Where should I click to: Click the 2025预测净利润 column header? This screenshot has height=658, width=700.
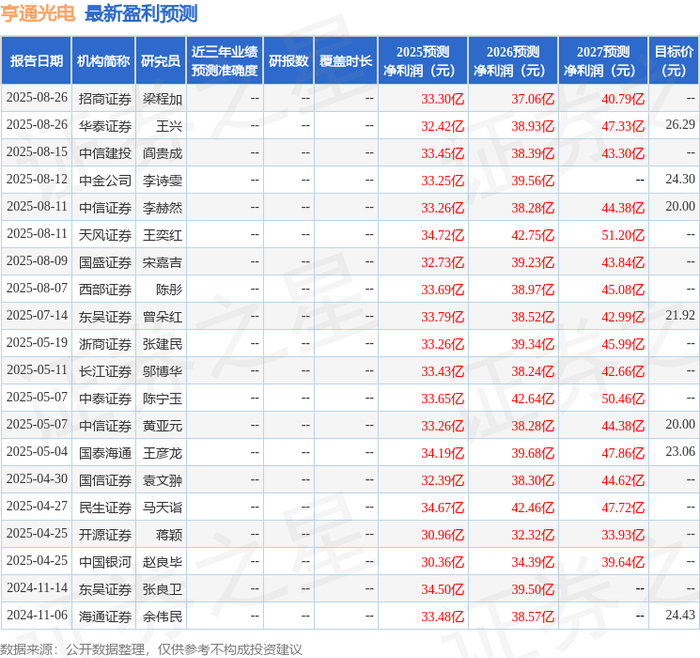click(x=423, y=61)
